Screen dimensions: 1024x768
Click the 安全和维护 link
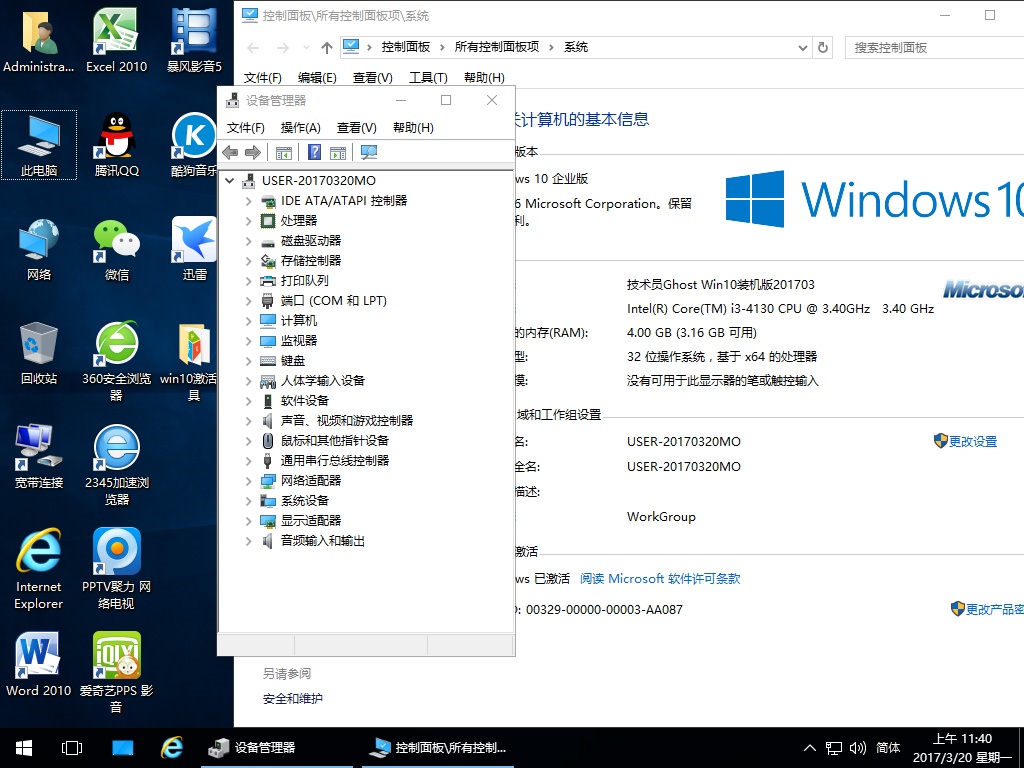[293, 699]
